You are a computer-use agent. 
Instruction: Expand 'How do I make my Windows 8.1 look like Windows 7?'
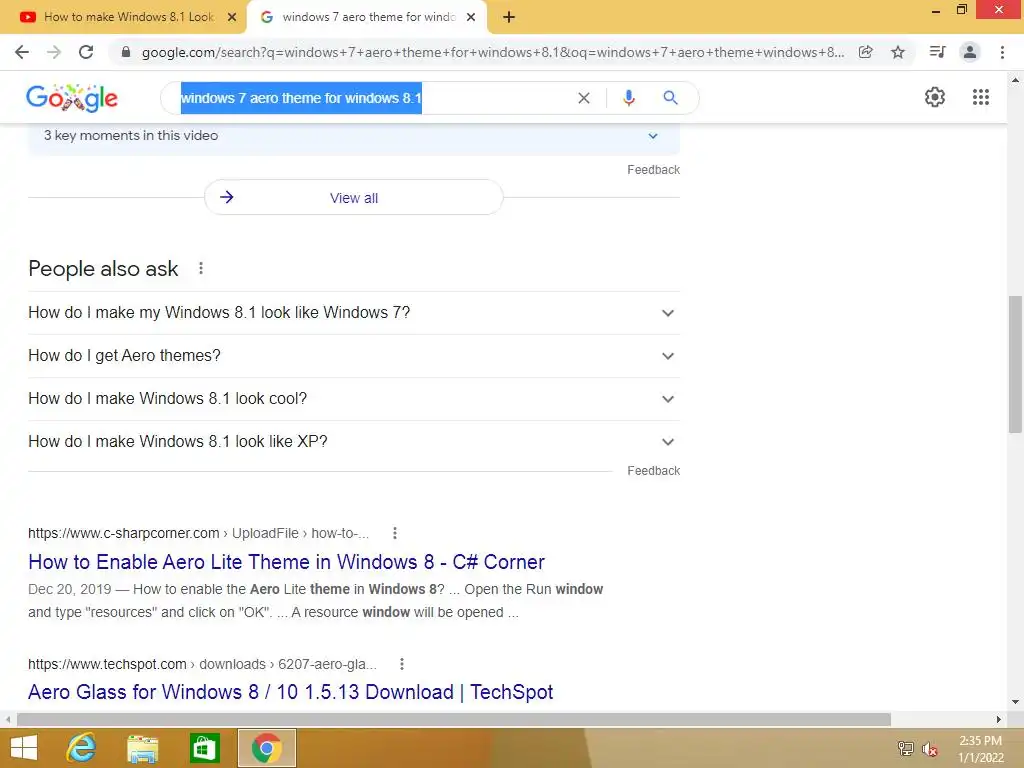pos(353,313)
